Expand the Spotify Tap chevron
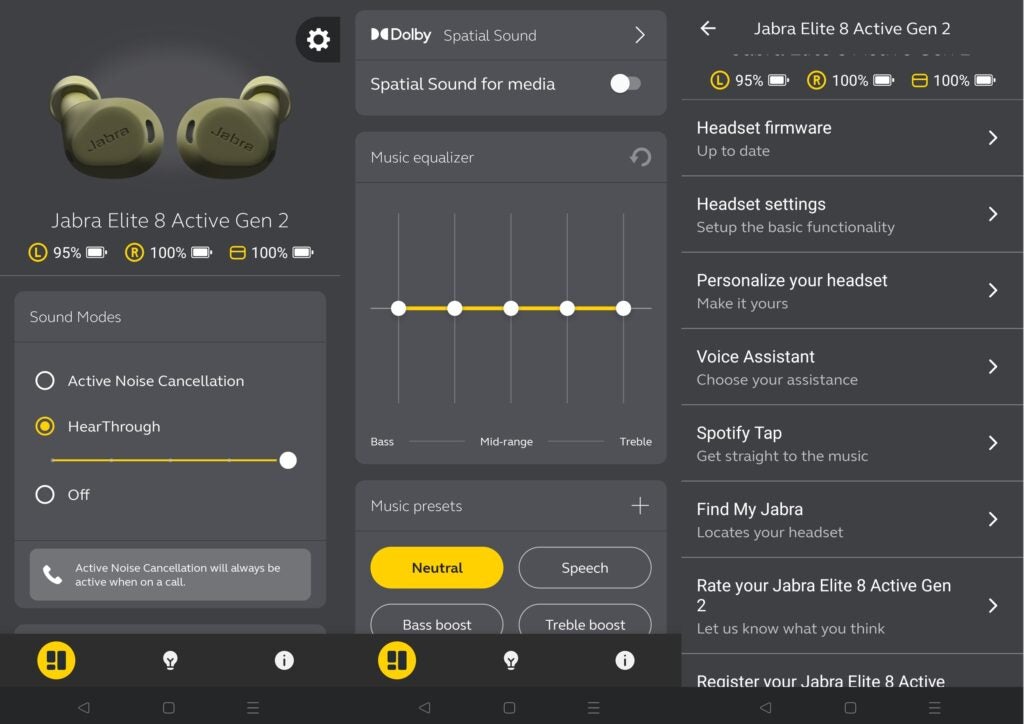 pyautogui.click(x=993, y=443)
